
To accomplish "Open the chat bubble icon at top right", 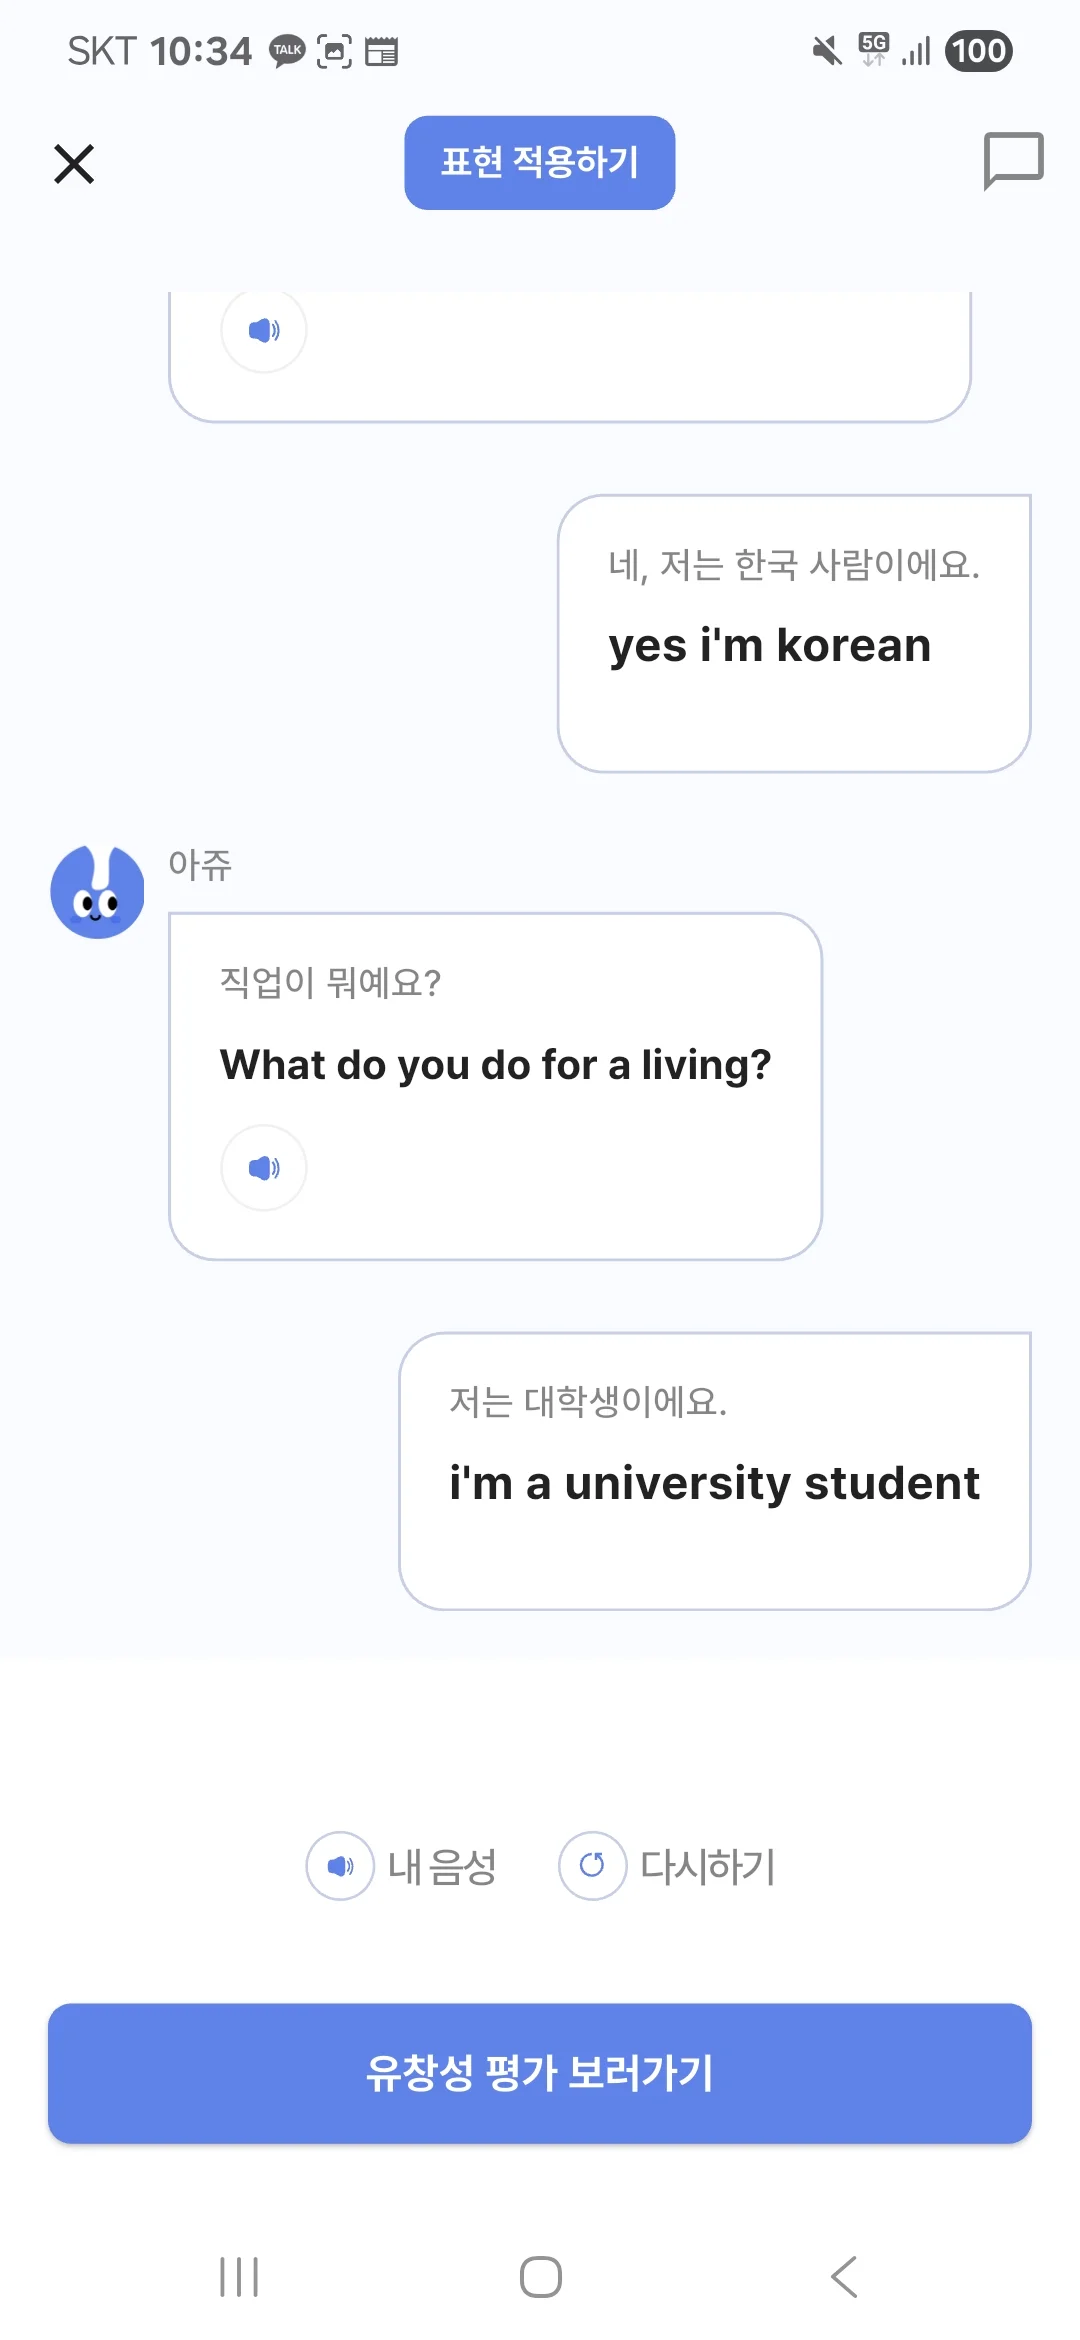I will [x=1013, y=160].
